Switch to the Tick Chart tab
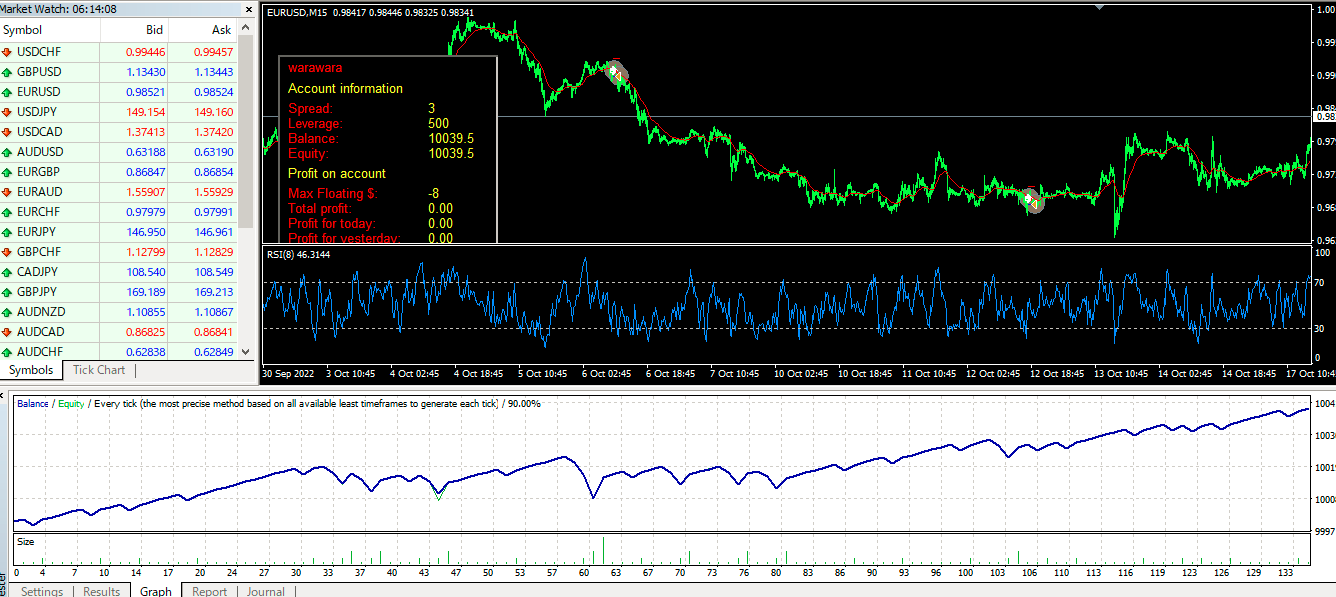The image size is (1336, 597). [99, 370]
